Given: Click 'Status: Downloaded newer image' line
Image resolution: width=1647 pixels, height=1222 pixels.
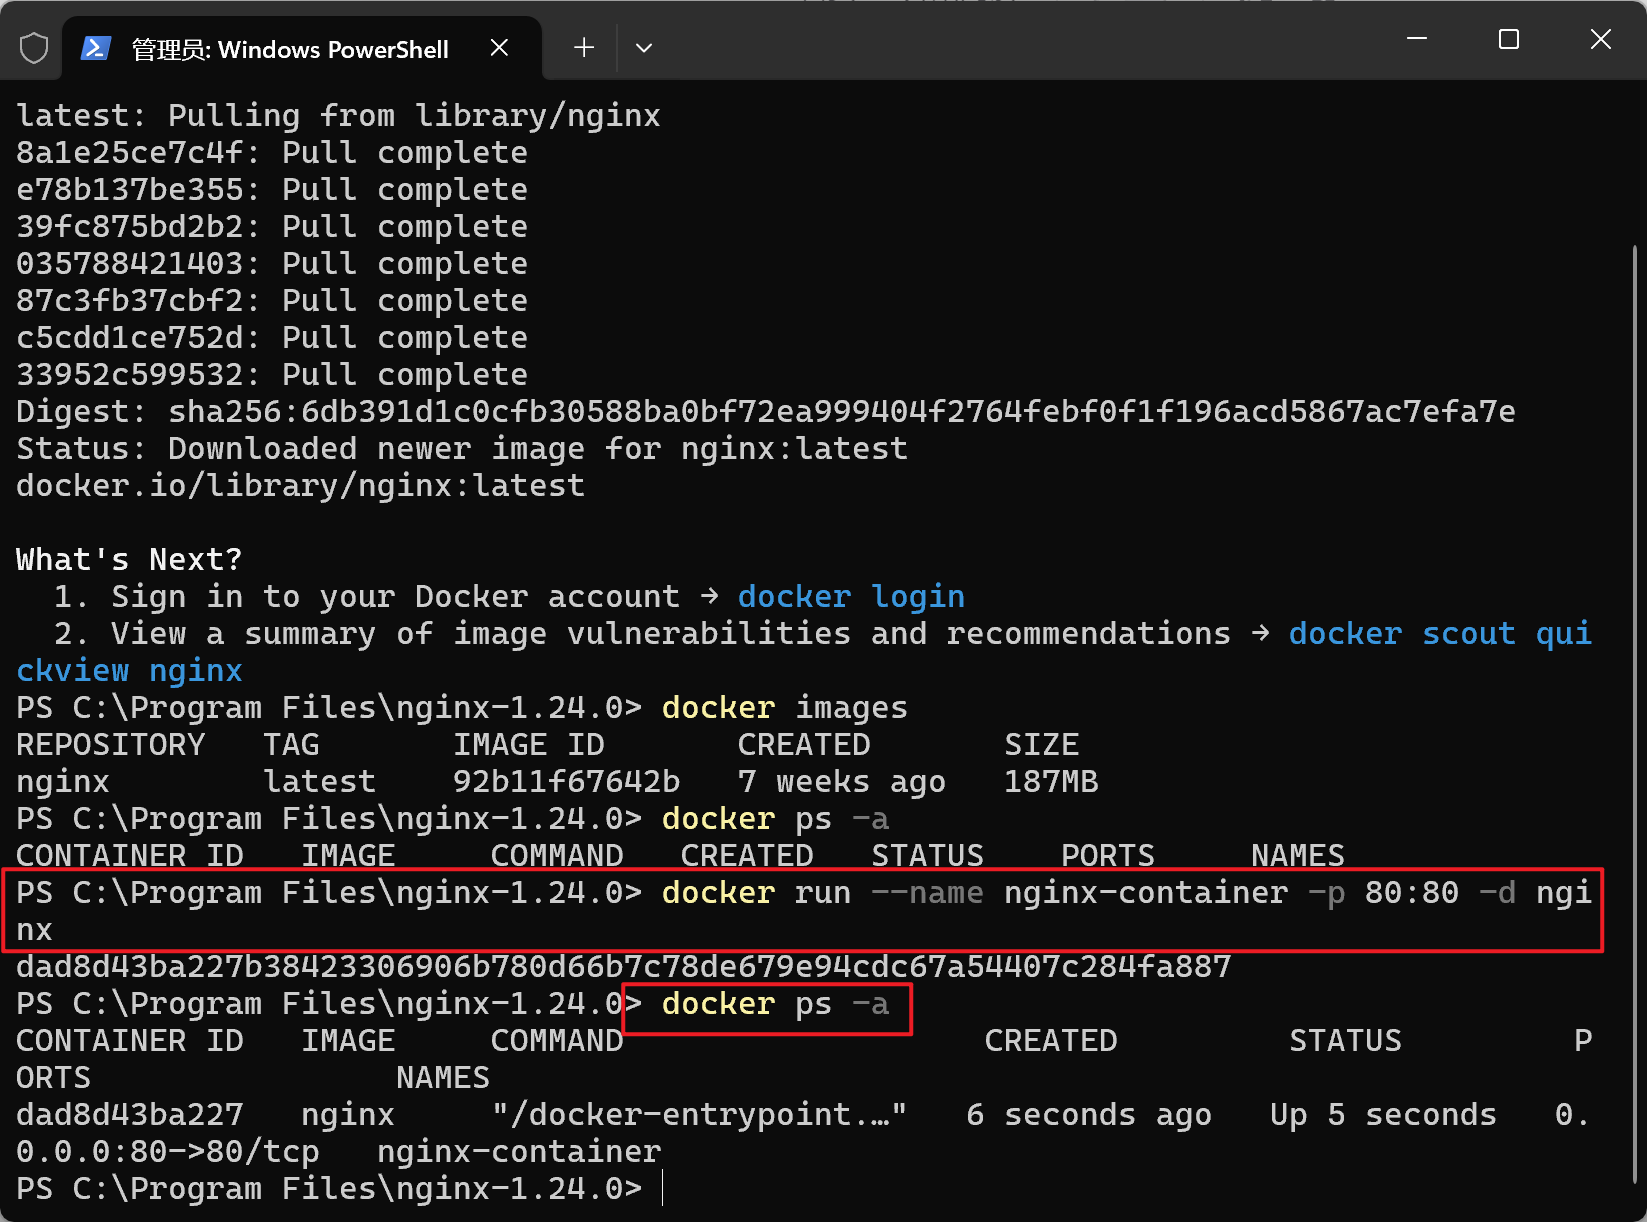Looking at the screenshot, I should coord(462,449).
